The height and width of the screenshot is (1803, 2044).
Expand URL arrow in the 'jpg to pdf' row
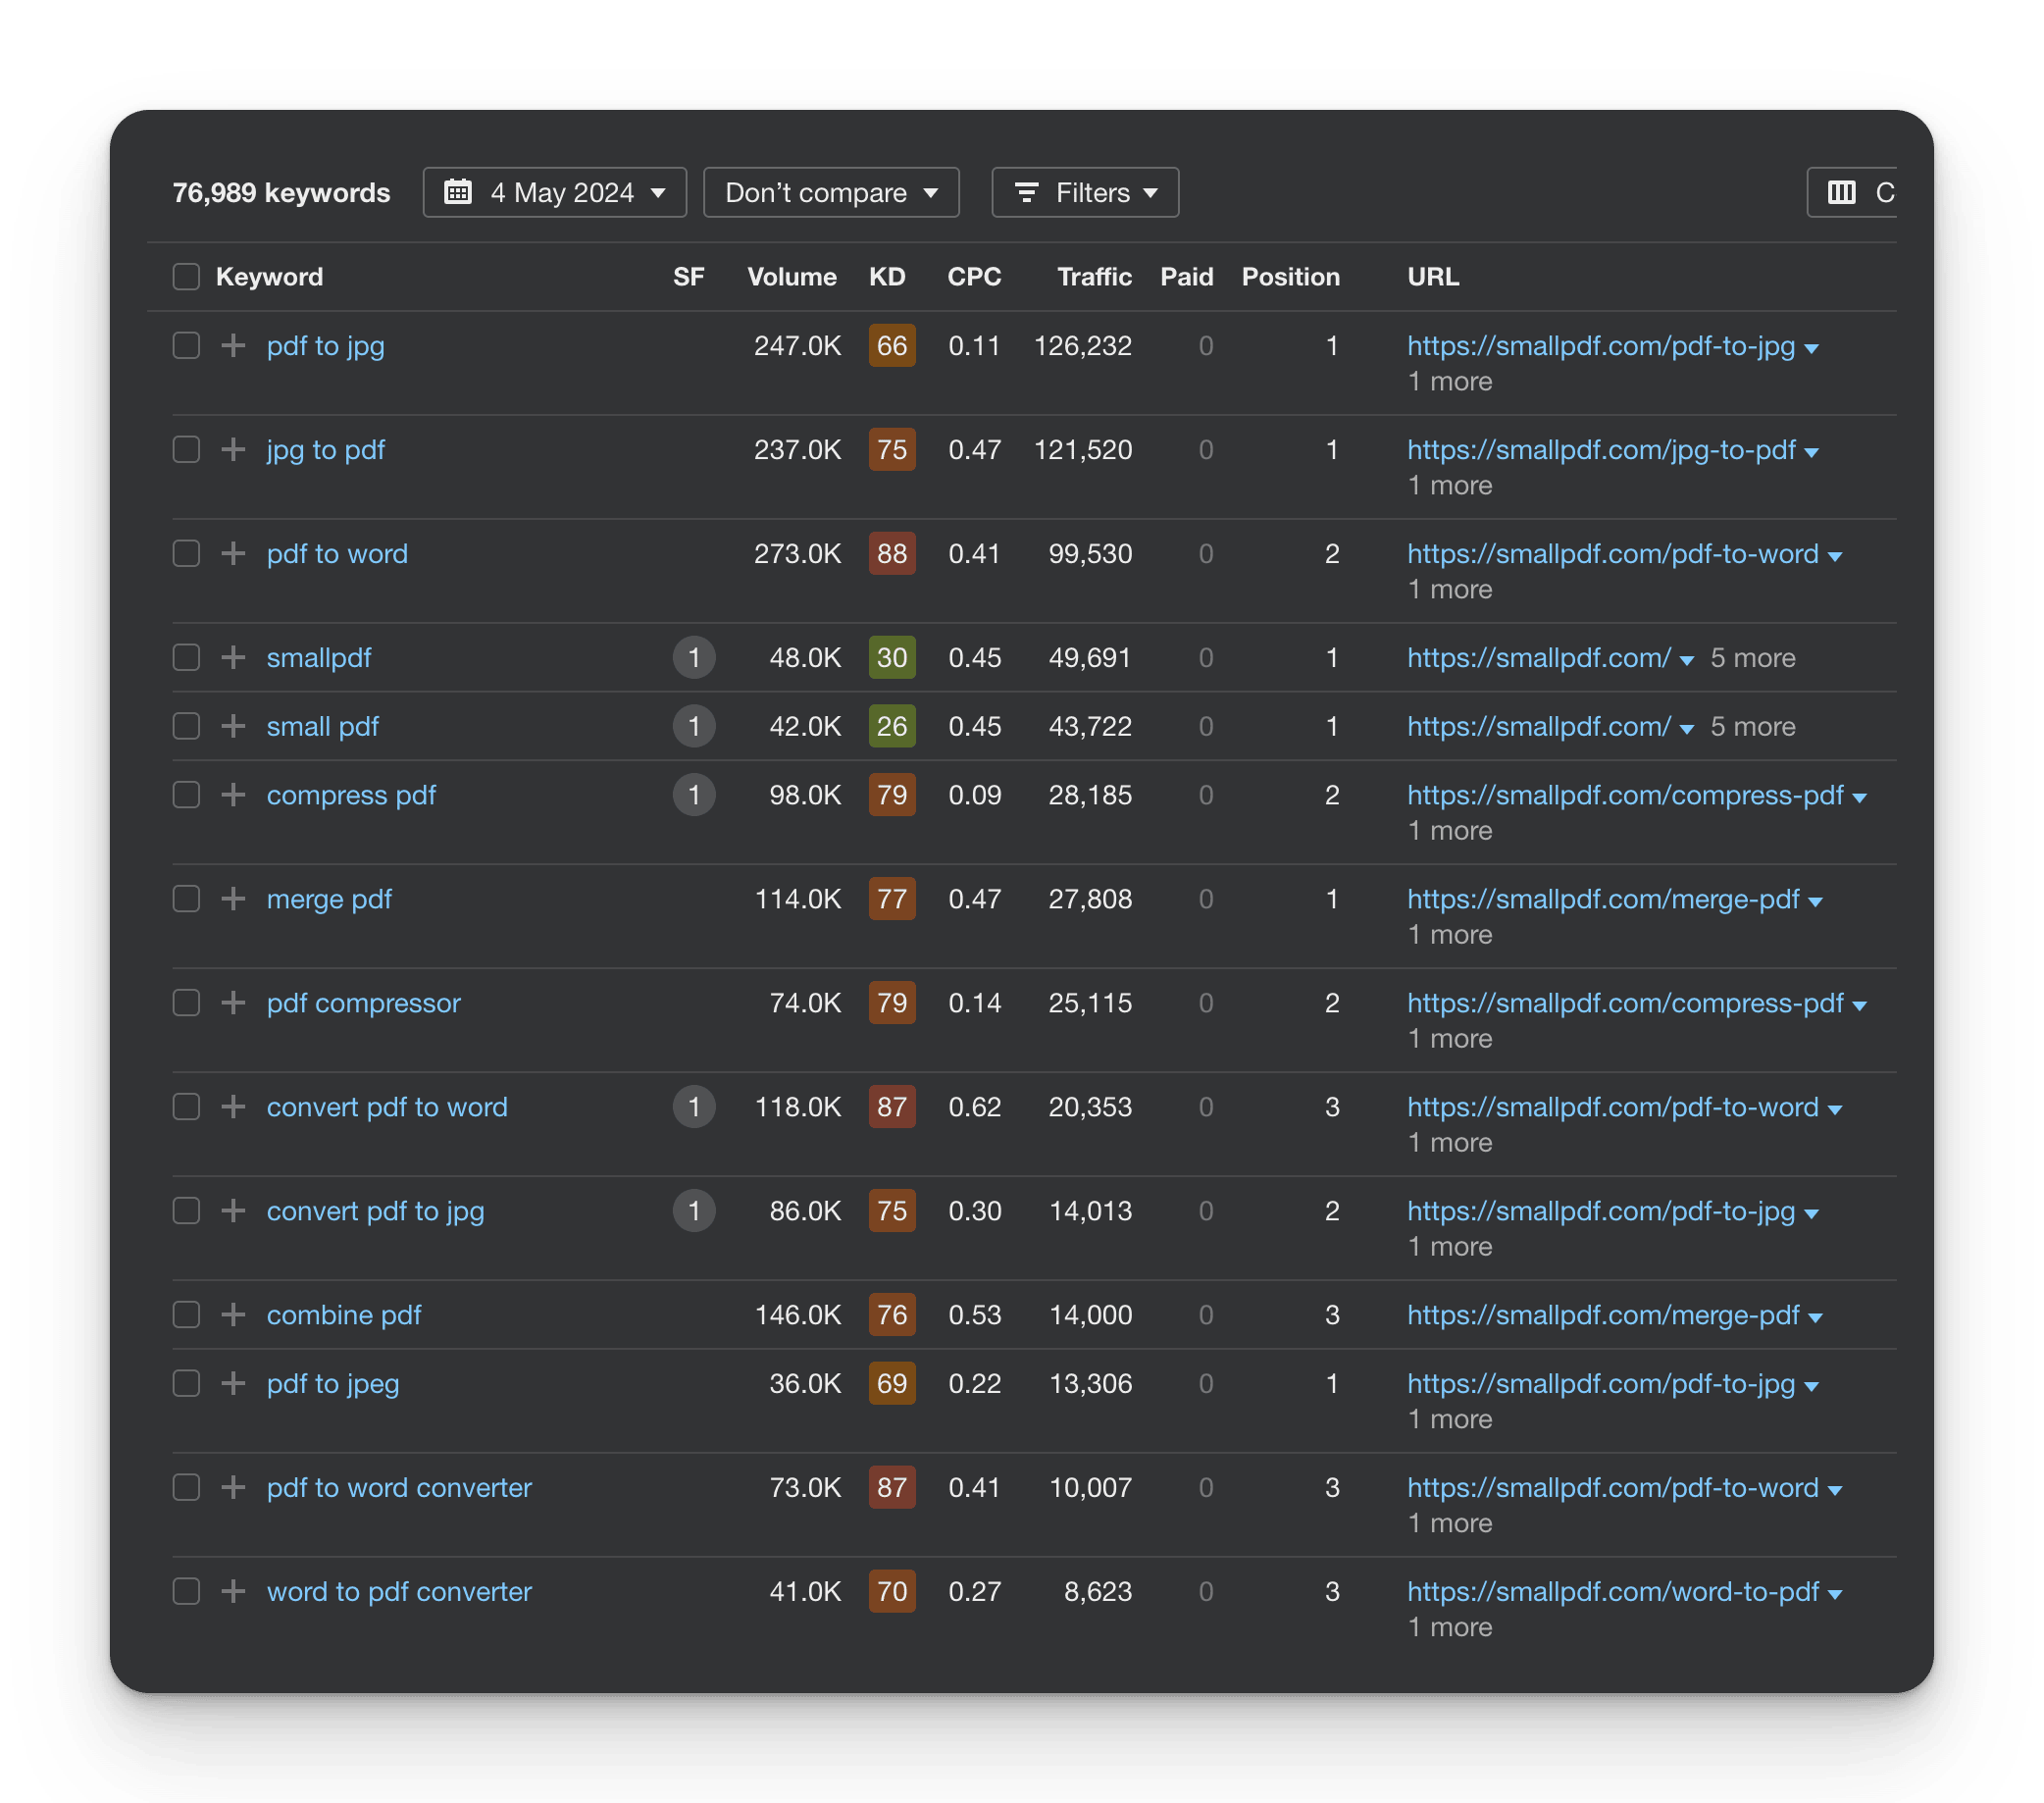pos(1811,453)
